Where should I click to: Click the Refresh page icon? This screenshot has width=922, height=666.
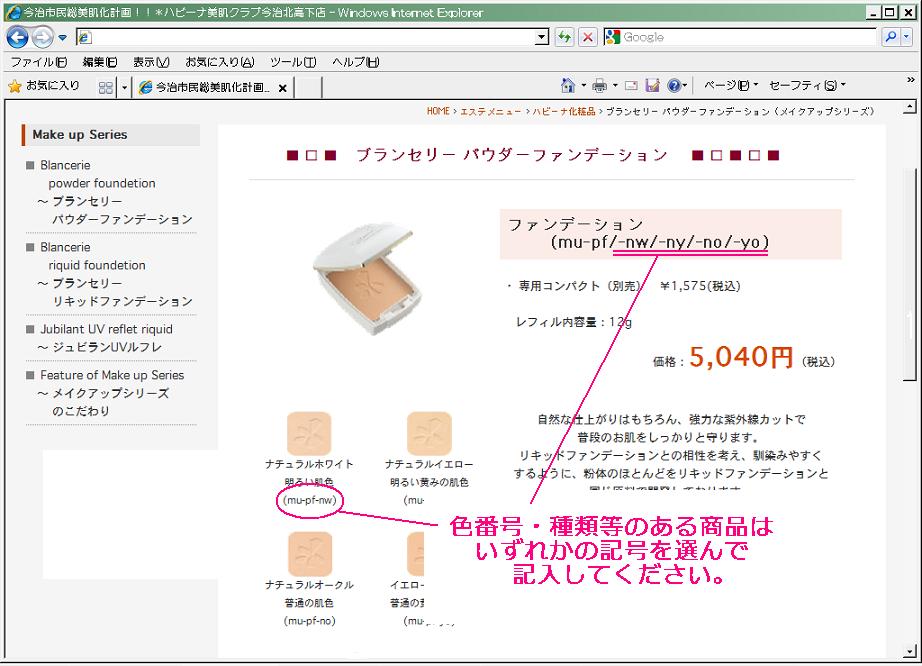click(564, 37)
